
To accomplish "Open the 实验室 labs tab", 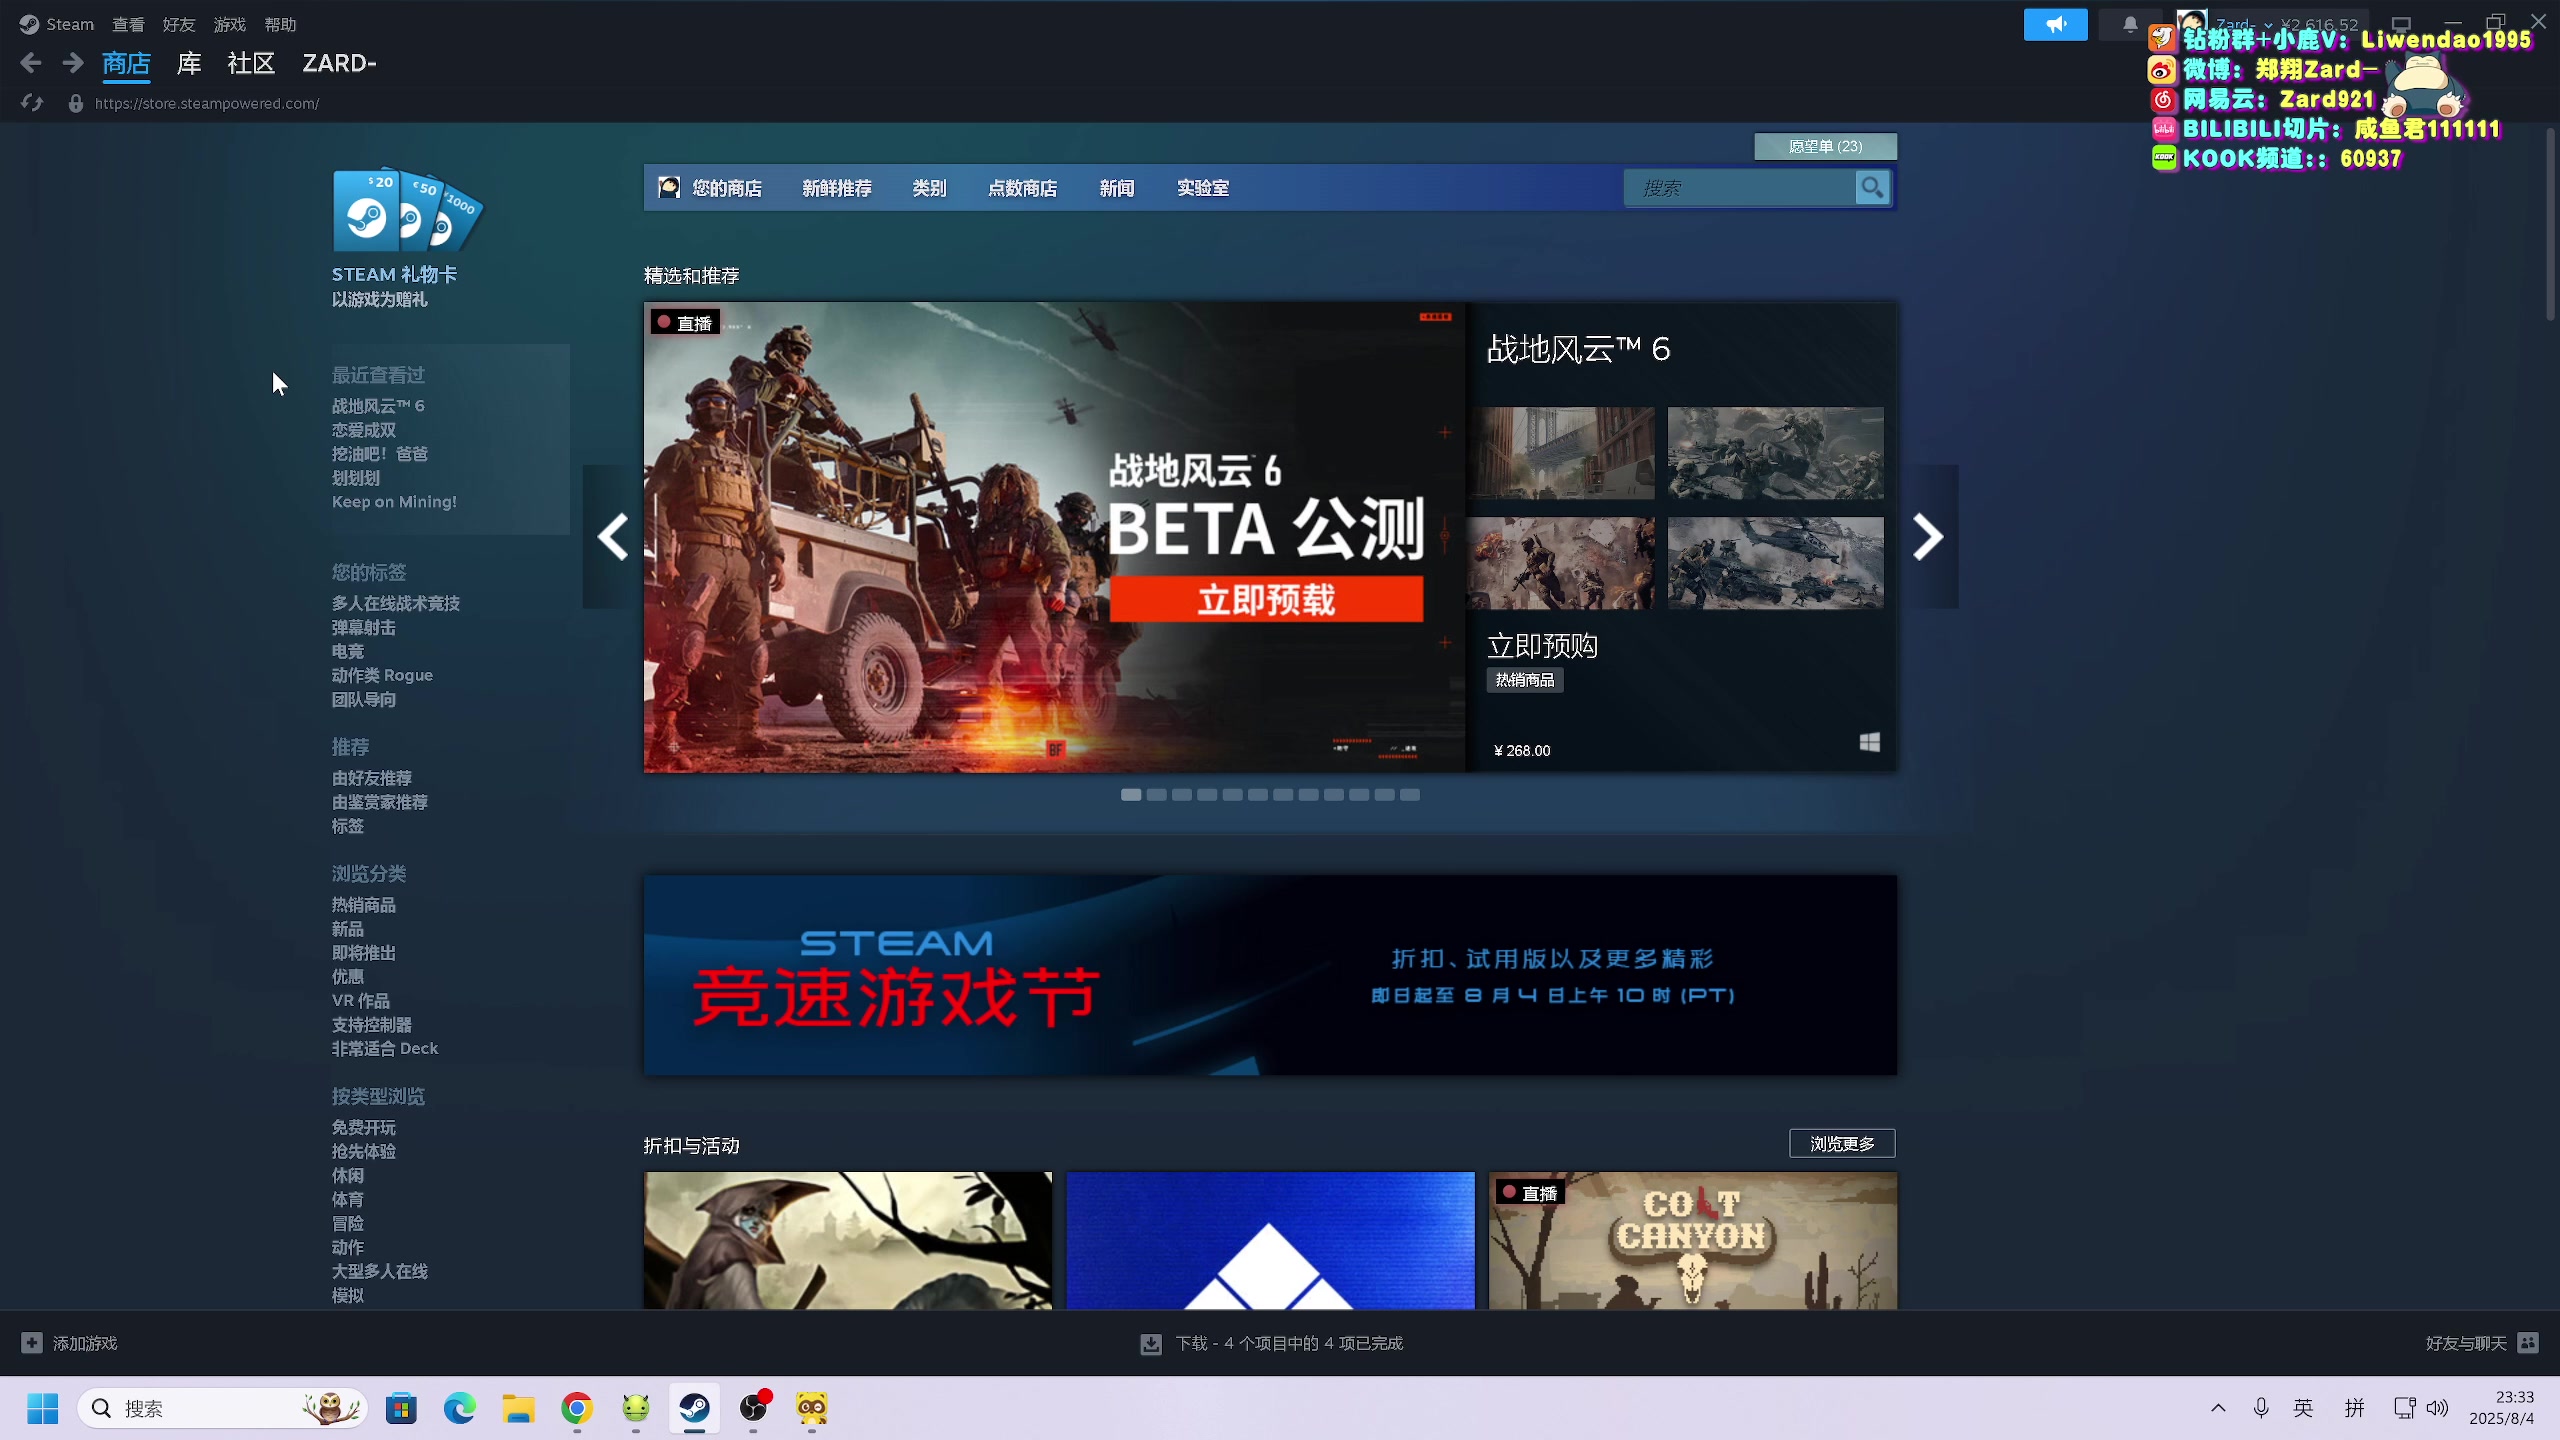I will point(1203,188).
